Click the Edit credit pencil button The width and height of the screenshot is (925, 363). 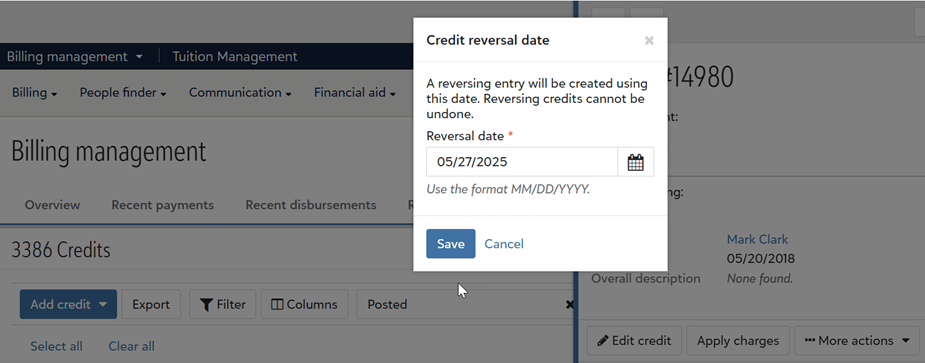634,341
